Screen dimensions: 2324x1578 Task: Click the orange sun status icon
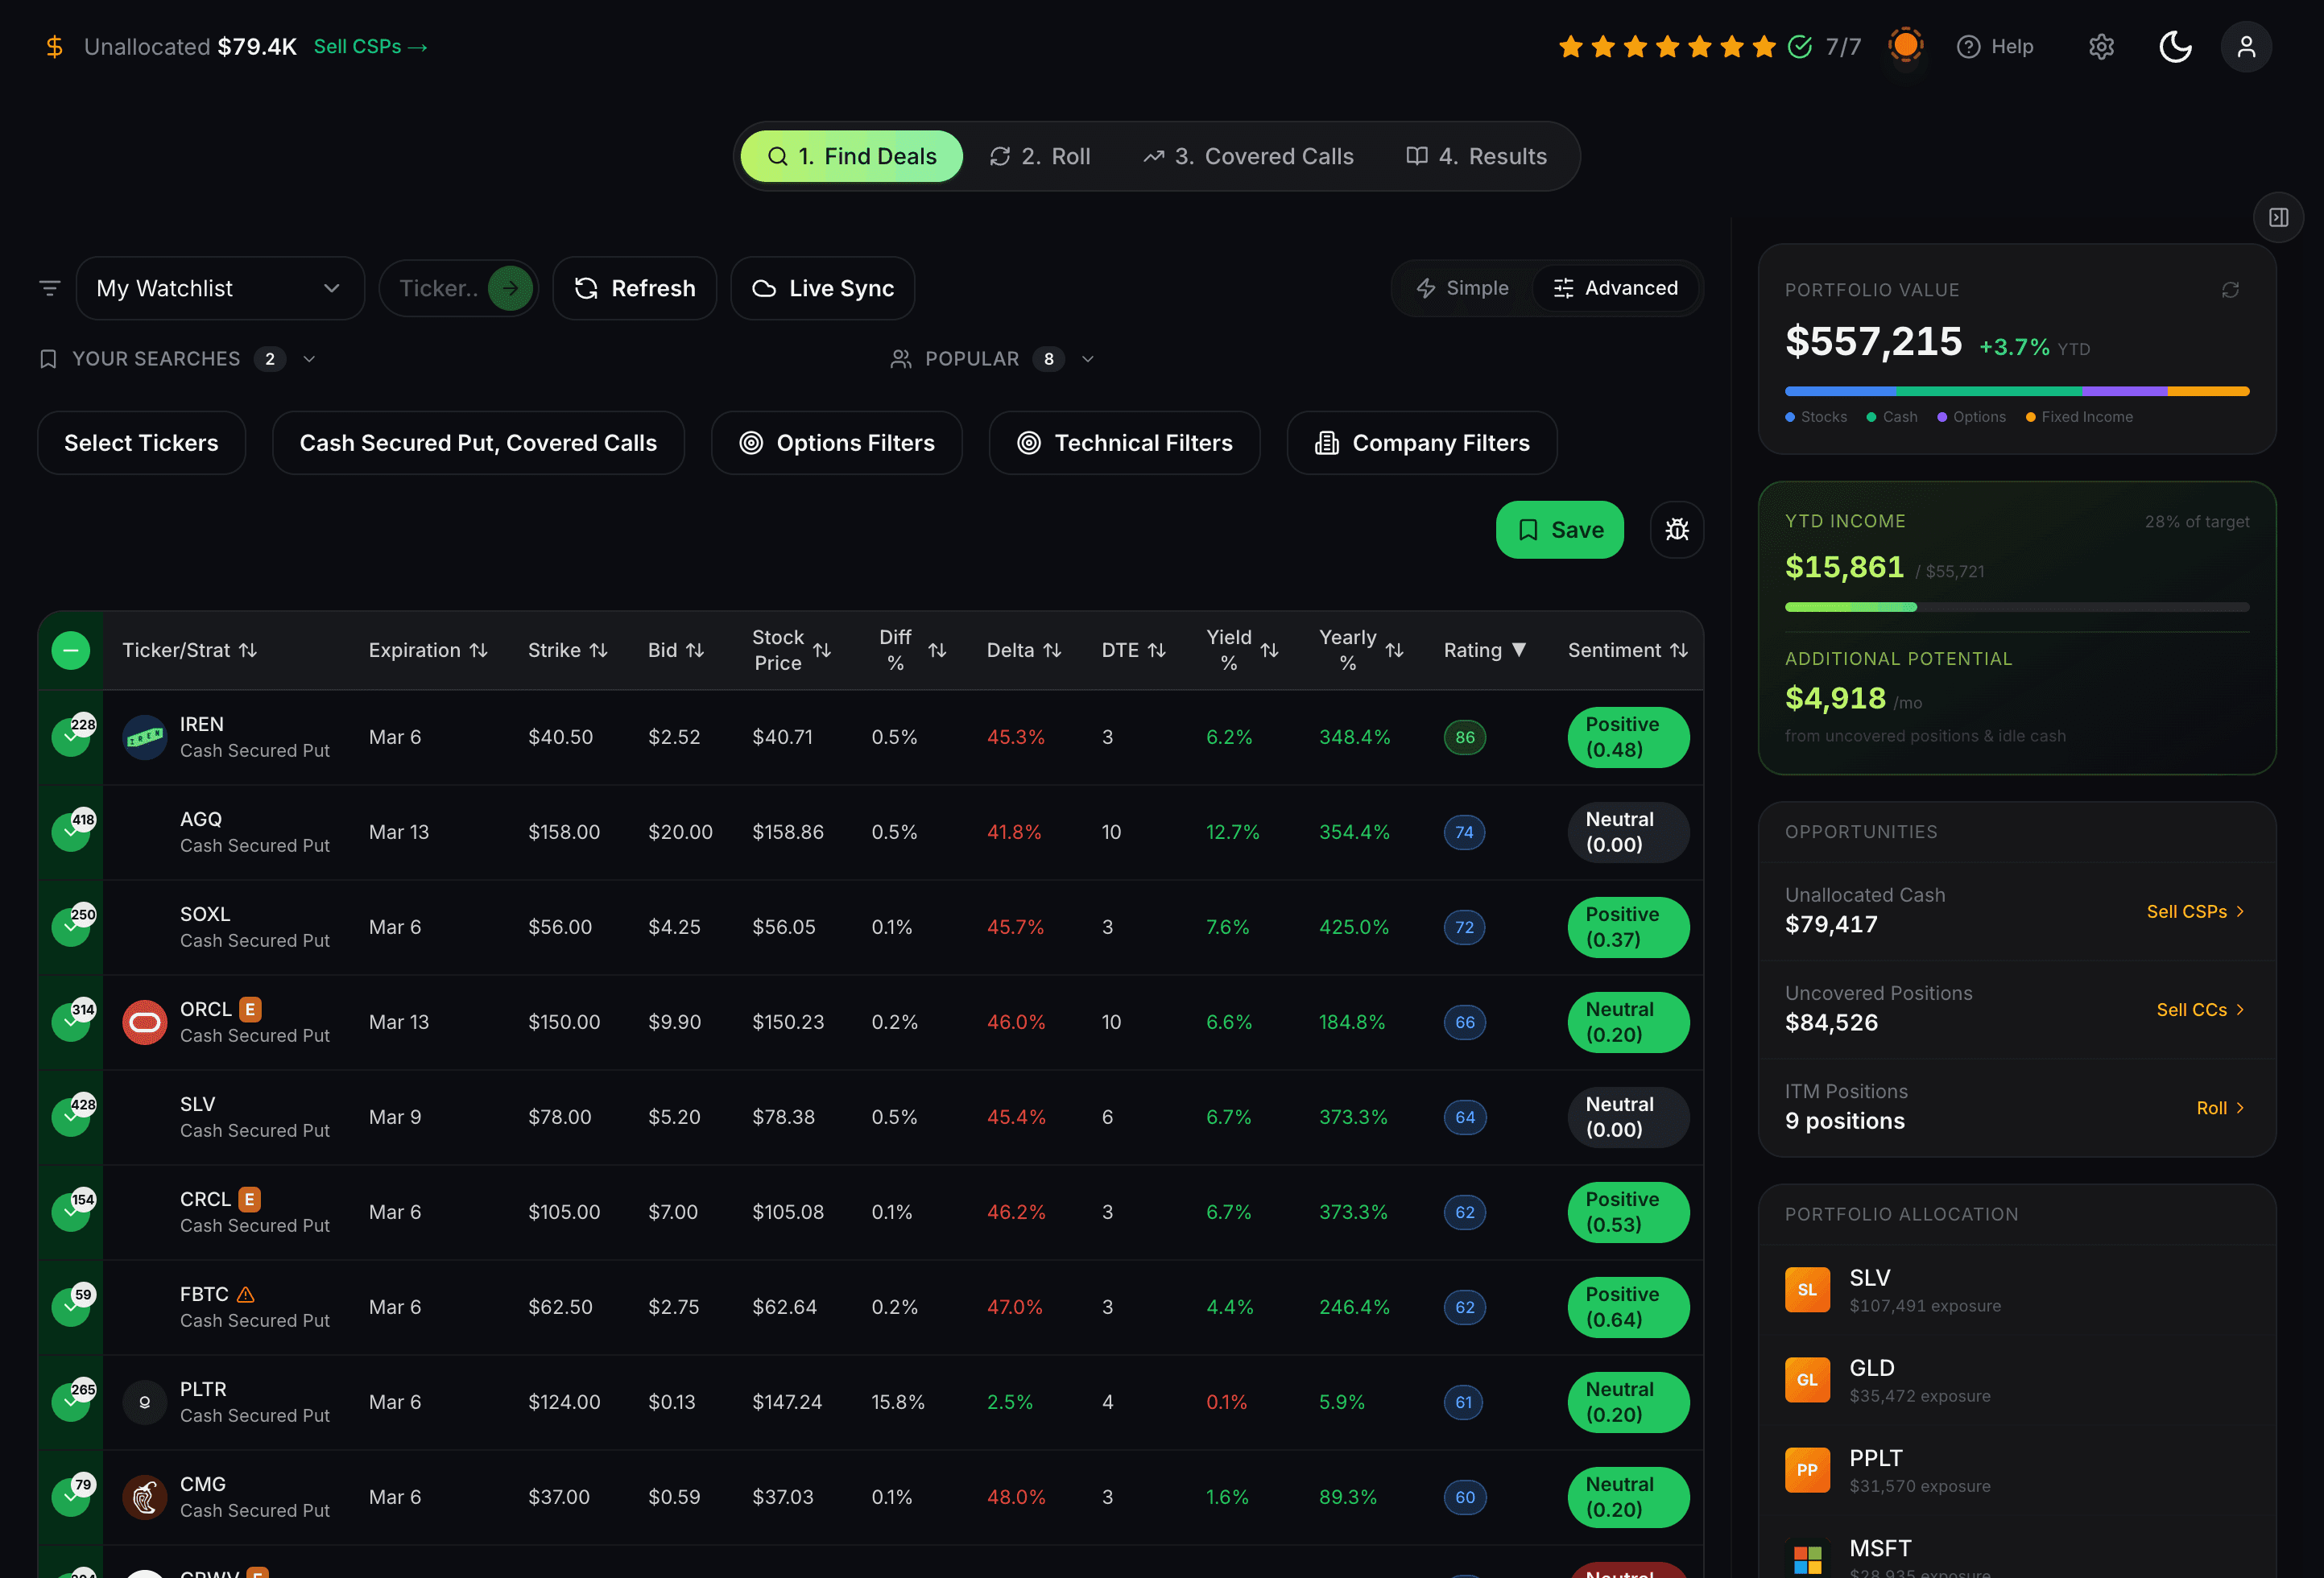(1906, 45)
